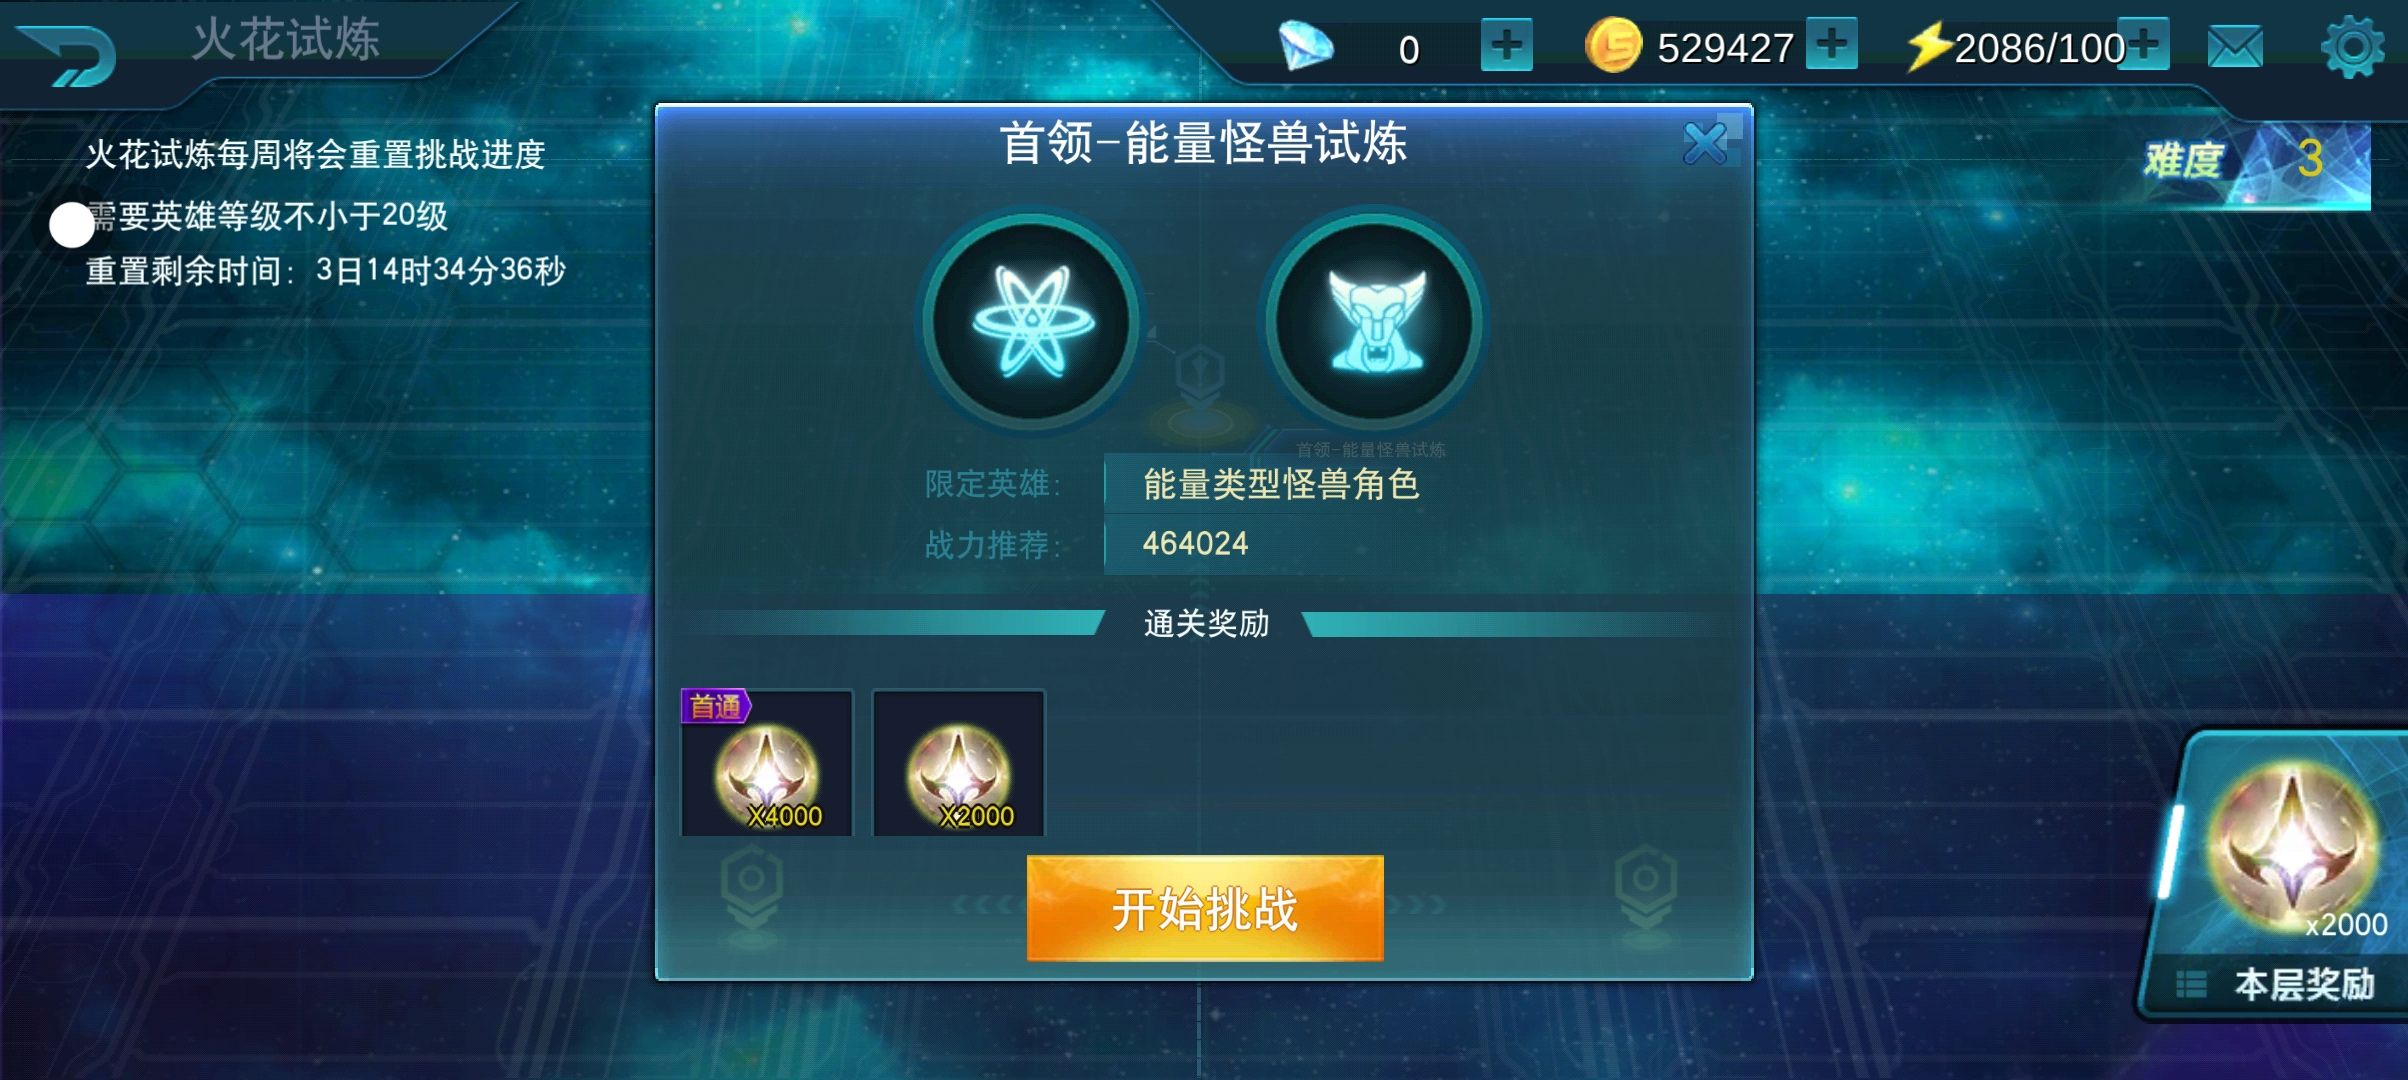Select the atom energy type emblem
This screenshot has height=1080, width=2408.
pyautogui.click(x=1031, y=322)
